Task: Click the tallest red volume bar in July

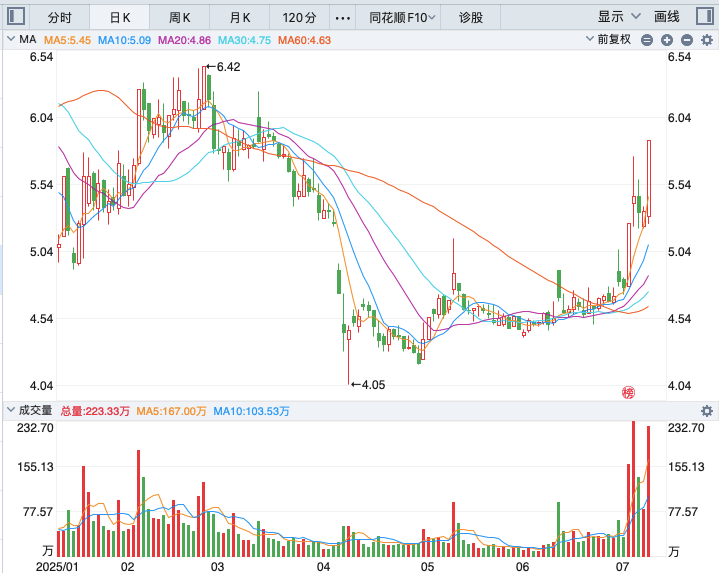Action: pos(633,489)
